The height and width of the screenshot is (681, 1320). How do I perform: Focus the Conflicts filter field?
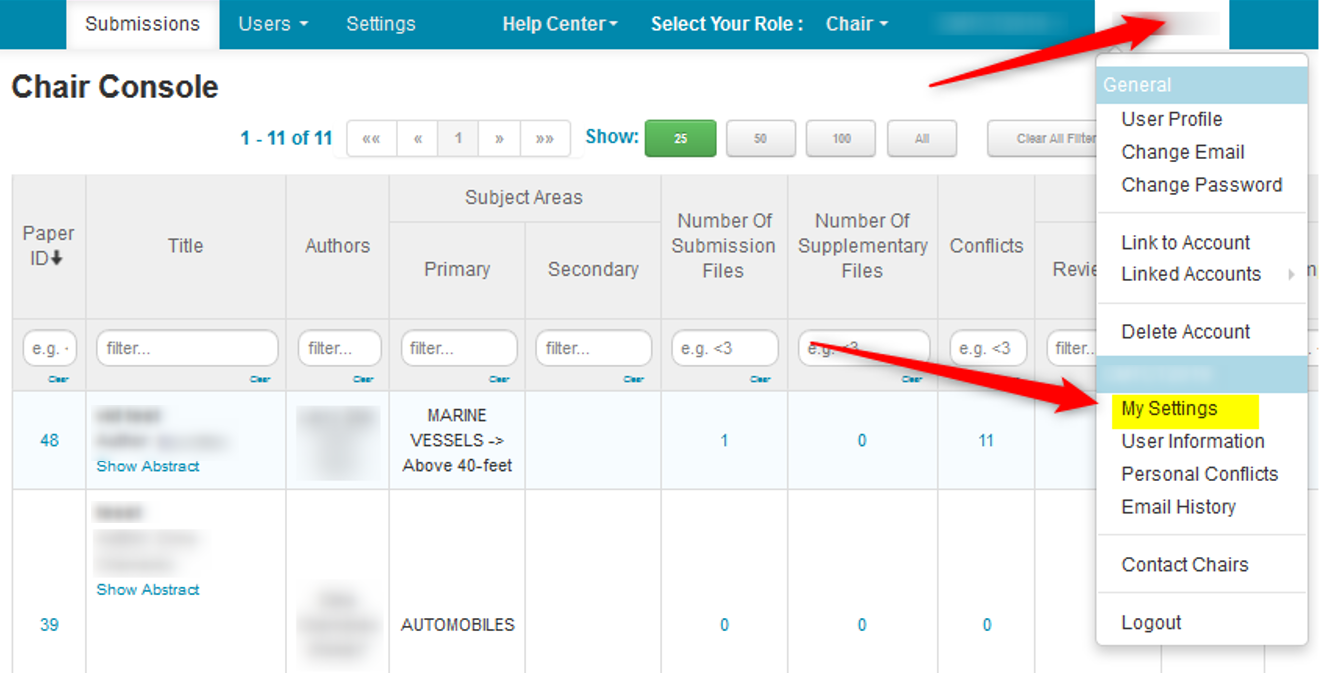pos(987,348)
